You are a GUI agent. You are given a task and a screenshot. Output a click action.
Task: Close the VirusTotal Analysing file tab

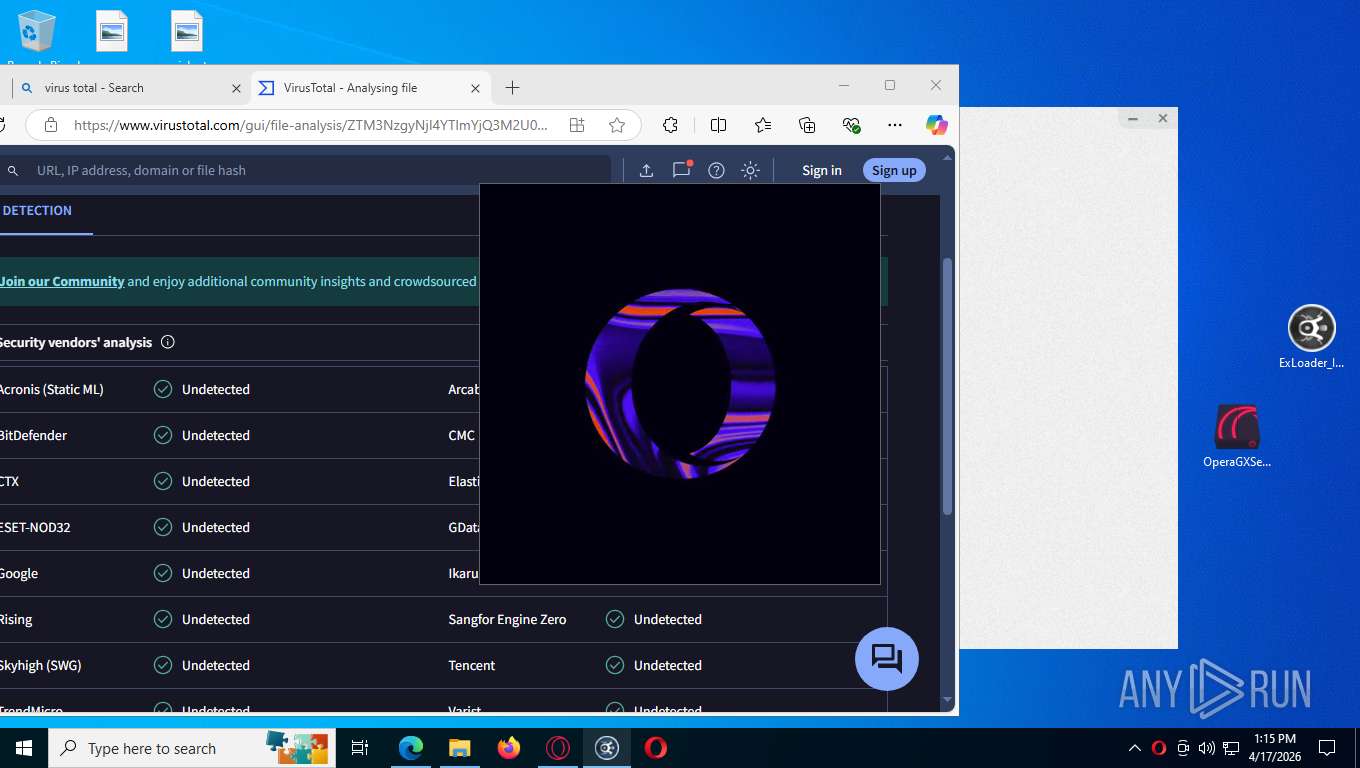click(476, 88)
